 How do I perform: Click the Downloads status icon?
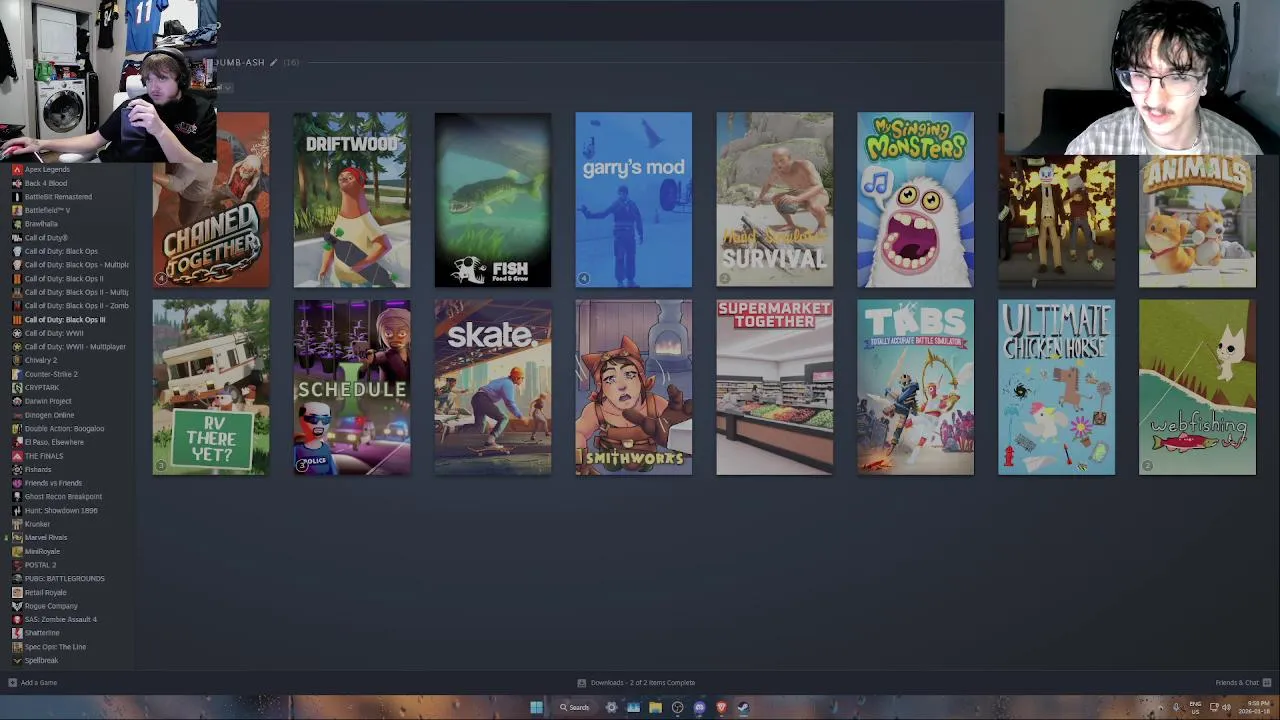point(581,682)
